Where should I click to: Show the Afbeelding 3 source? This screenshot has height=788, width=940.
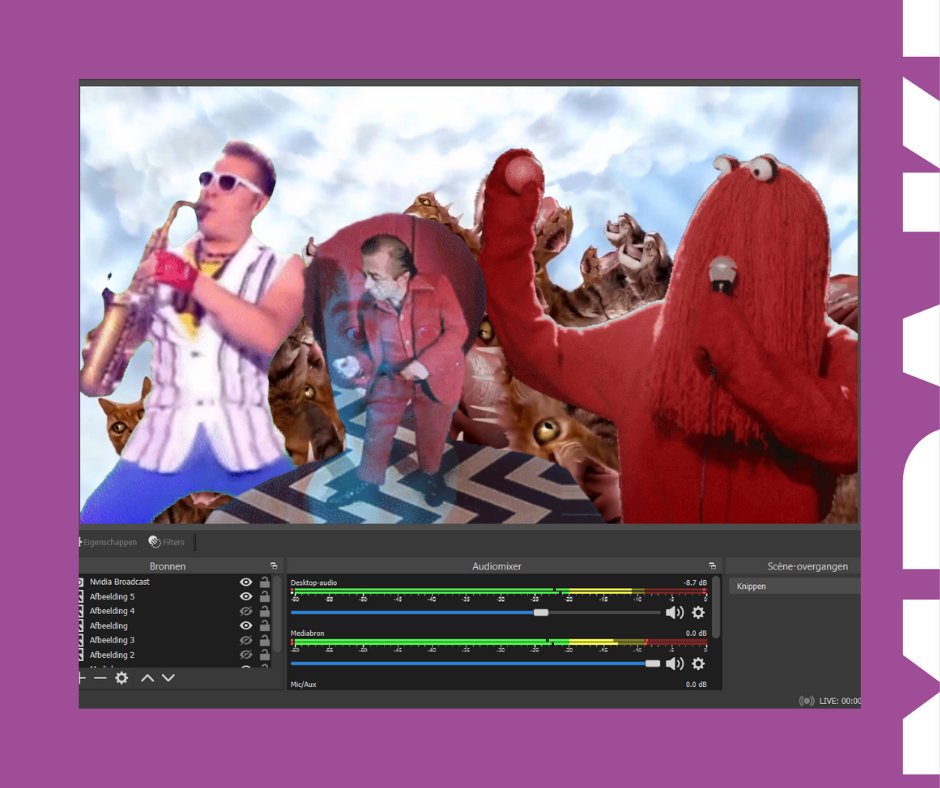click(246, 640)
